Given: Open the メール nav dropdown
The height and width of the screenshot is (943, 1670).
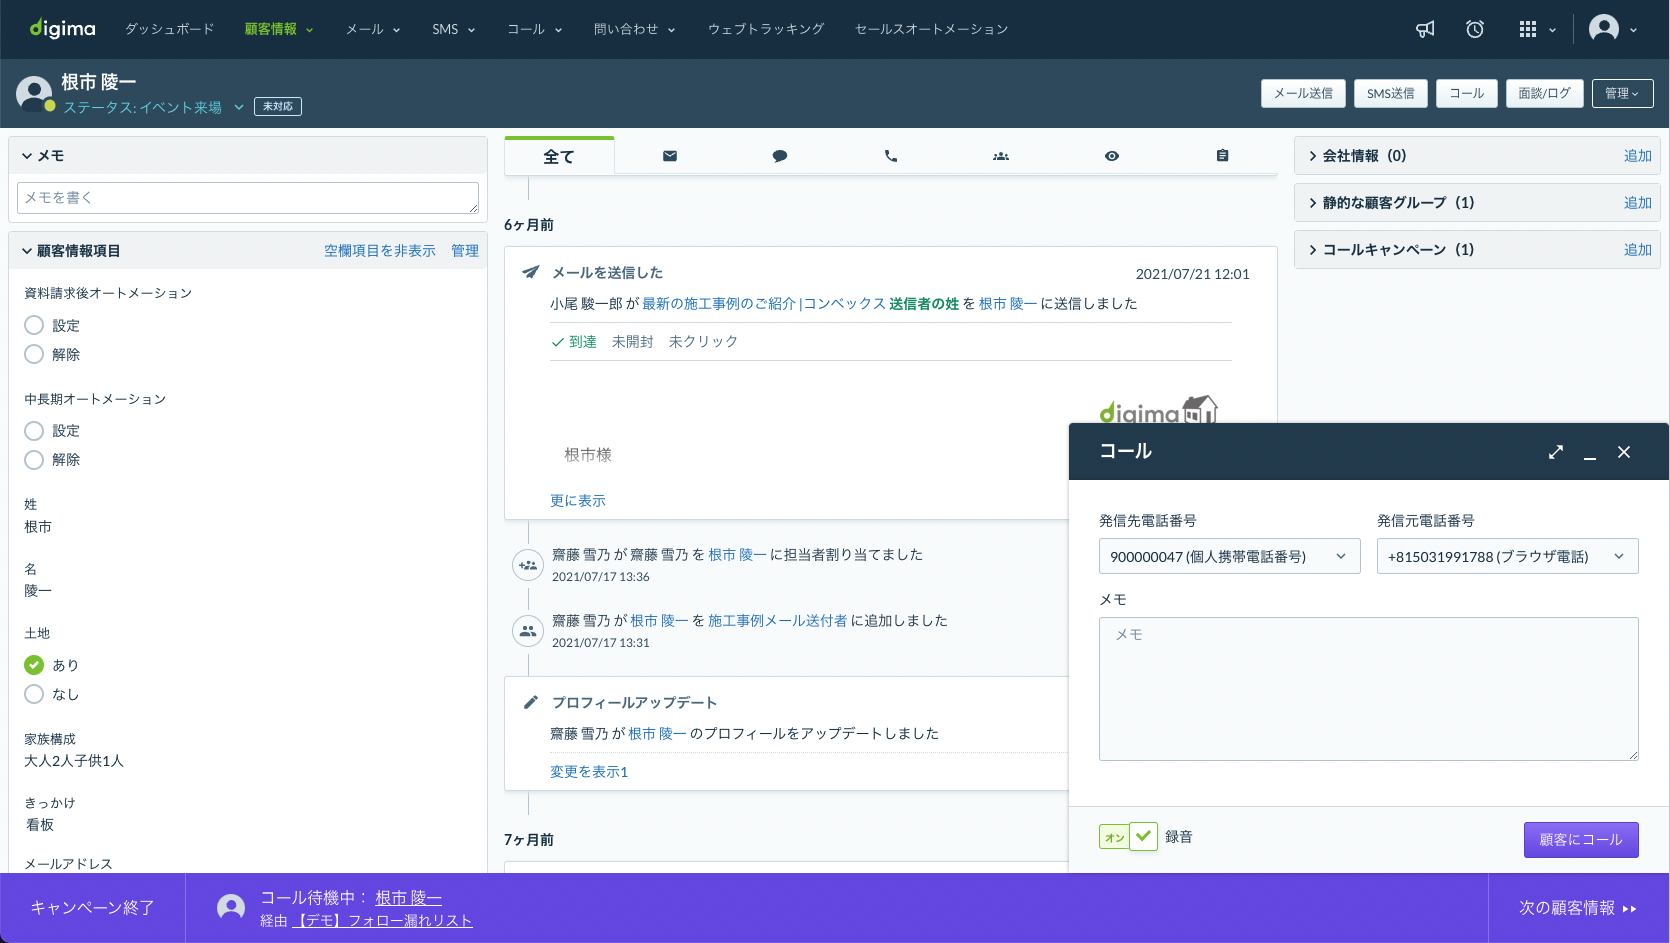Looking at the screenshot, I should 373,29.
